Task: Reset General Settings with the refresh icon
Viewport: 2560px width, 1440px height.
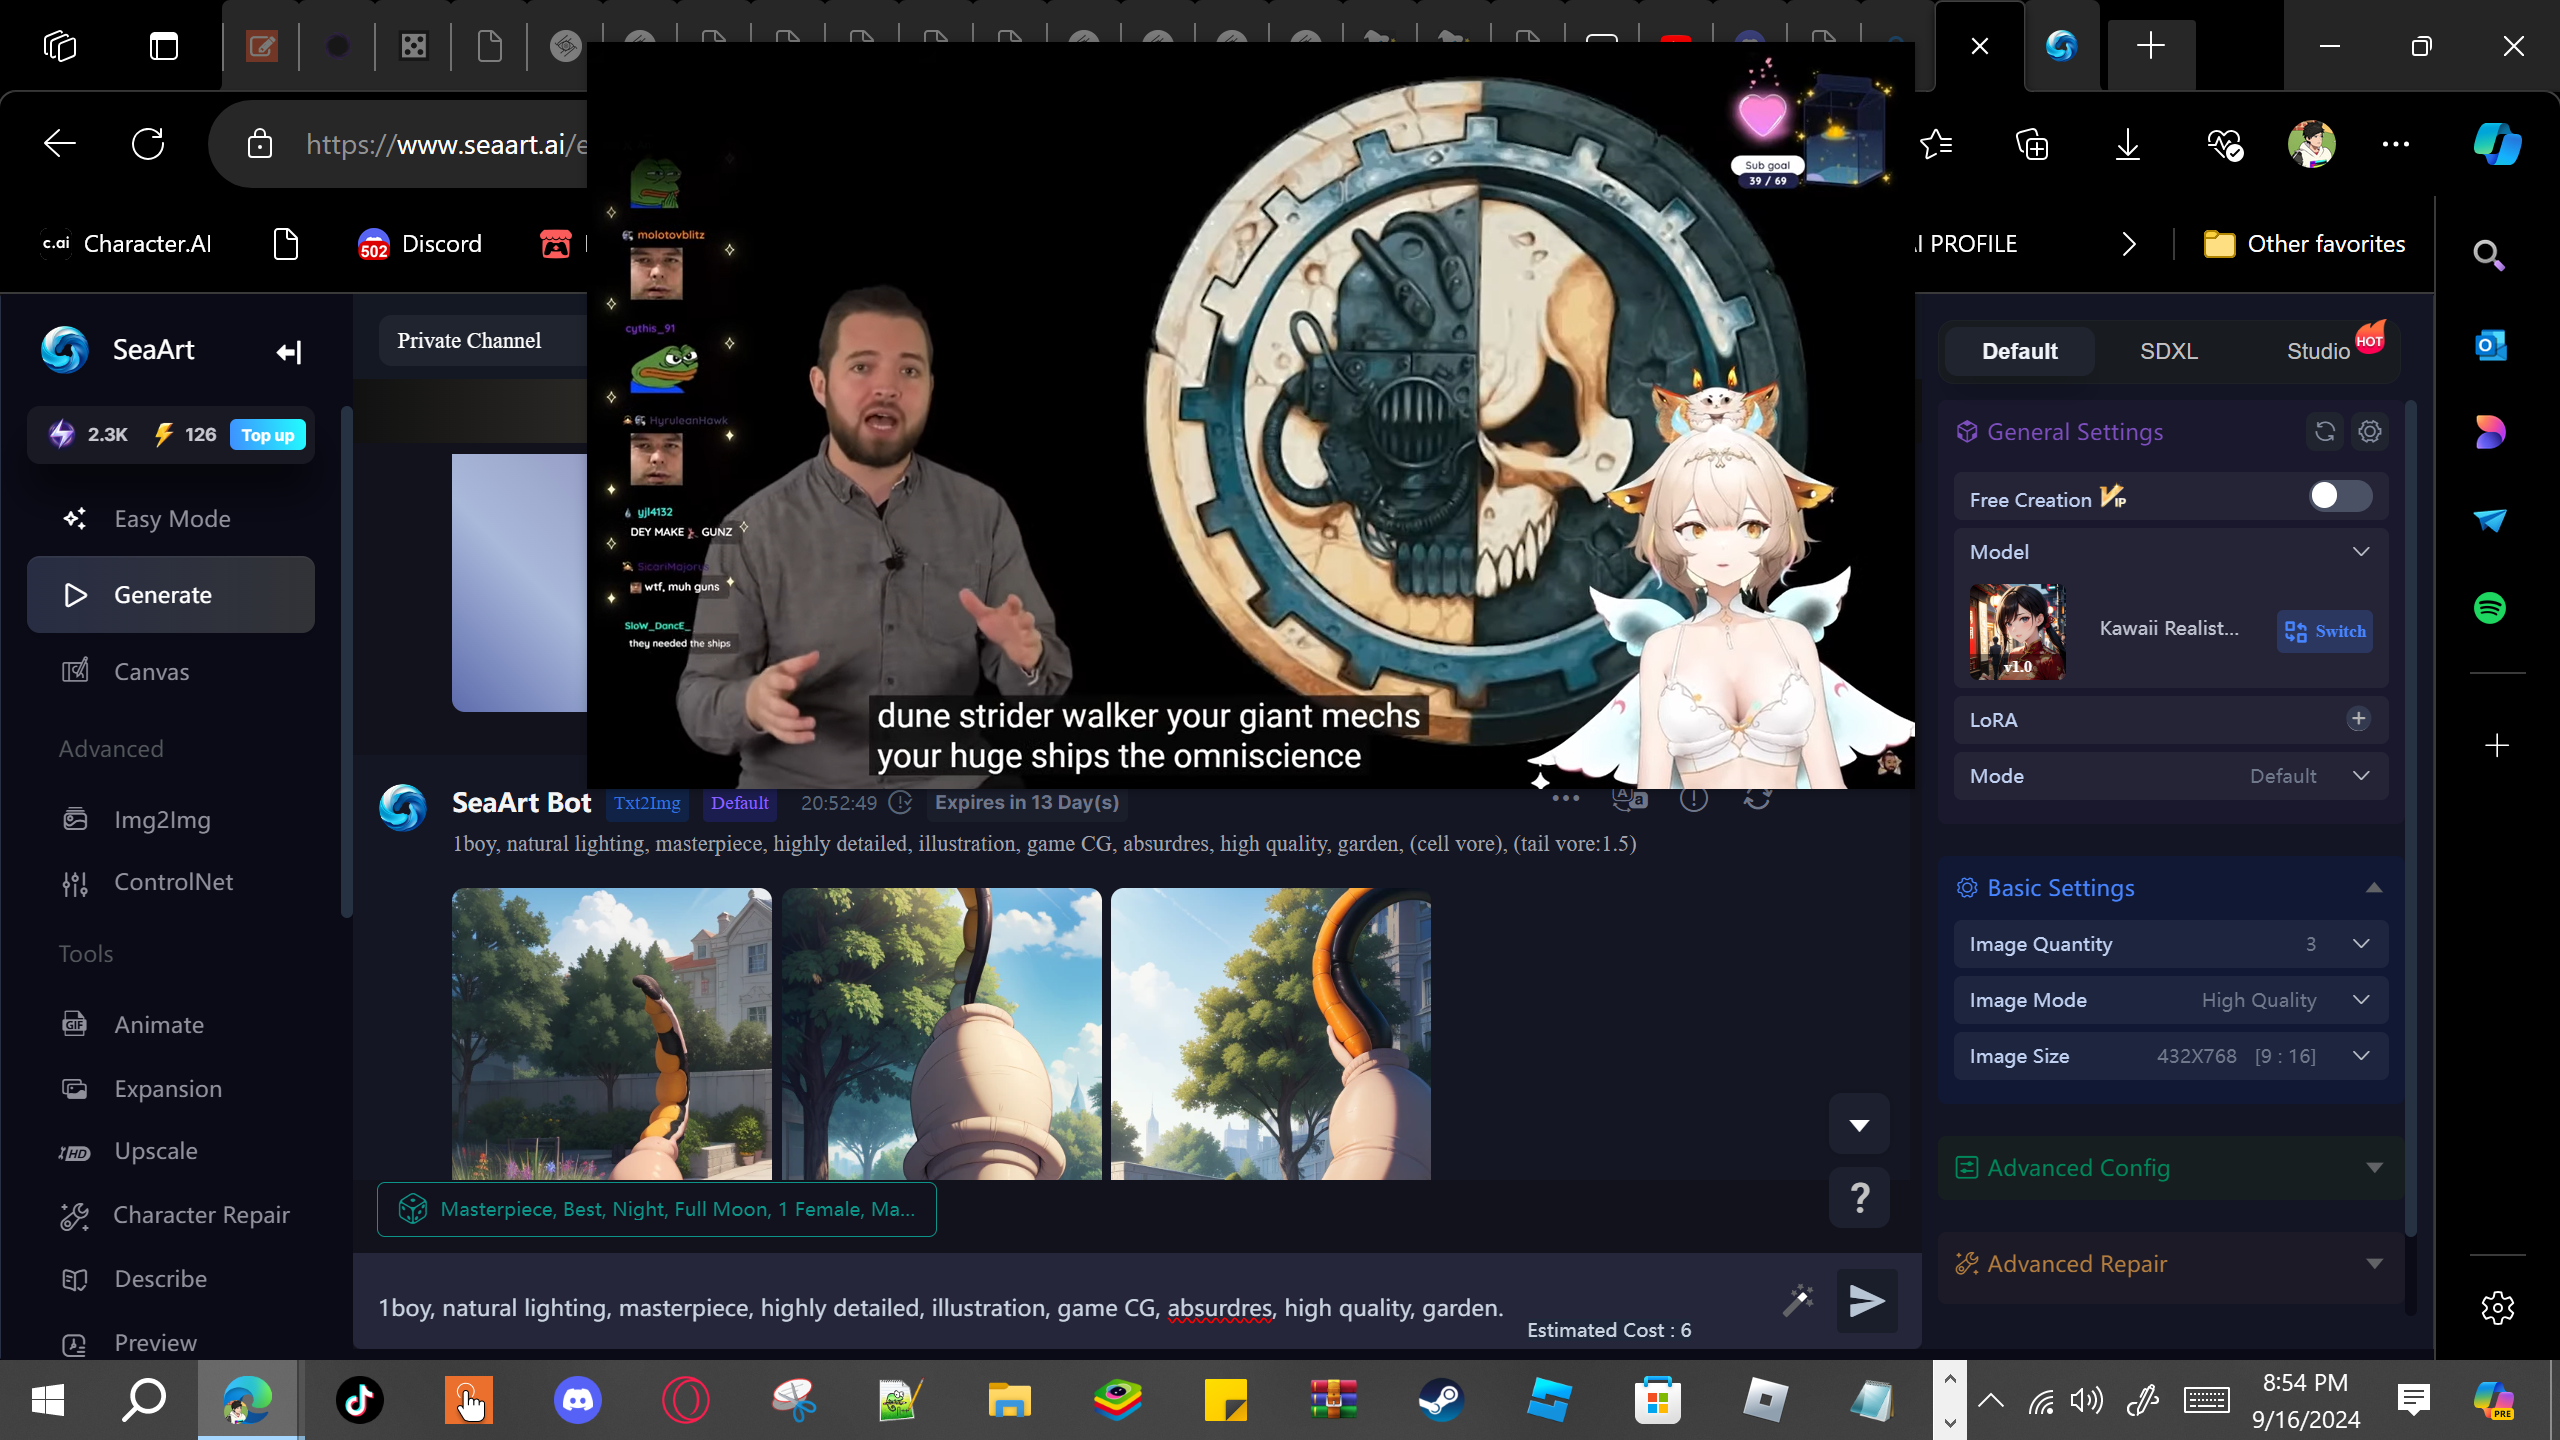Action: pyautogui.click(x=2325, y=432)
